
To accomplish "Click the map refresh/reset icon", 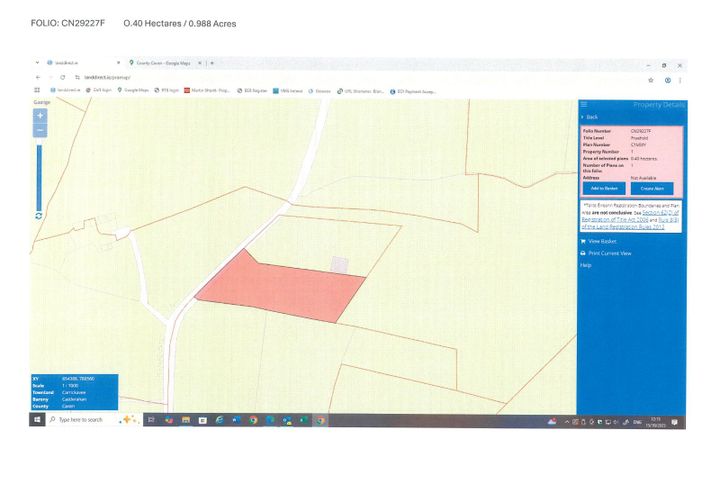I will point(38,215).
